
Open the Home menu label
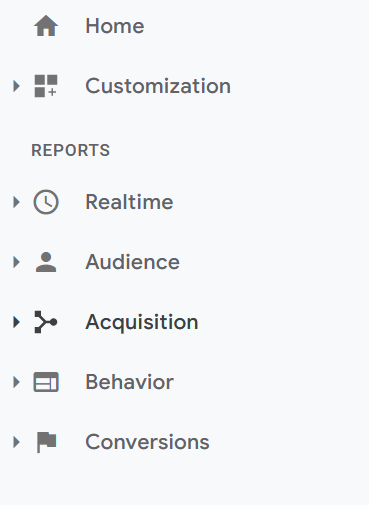[x=115, y=26]
